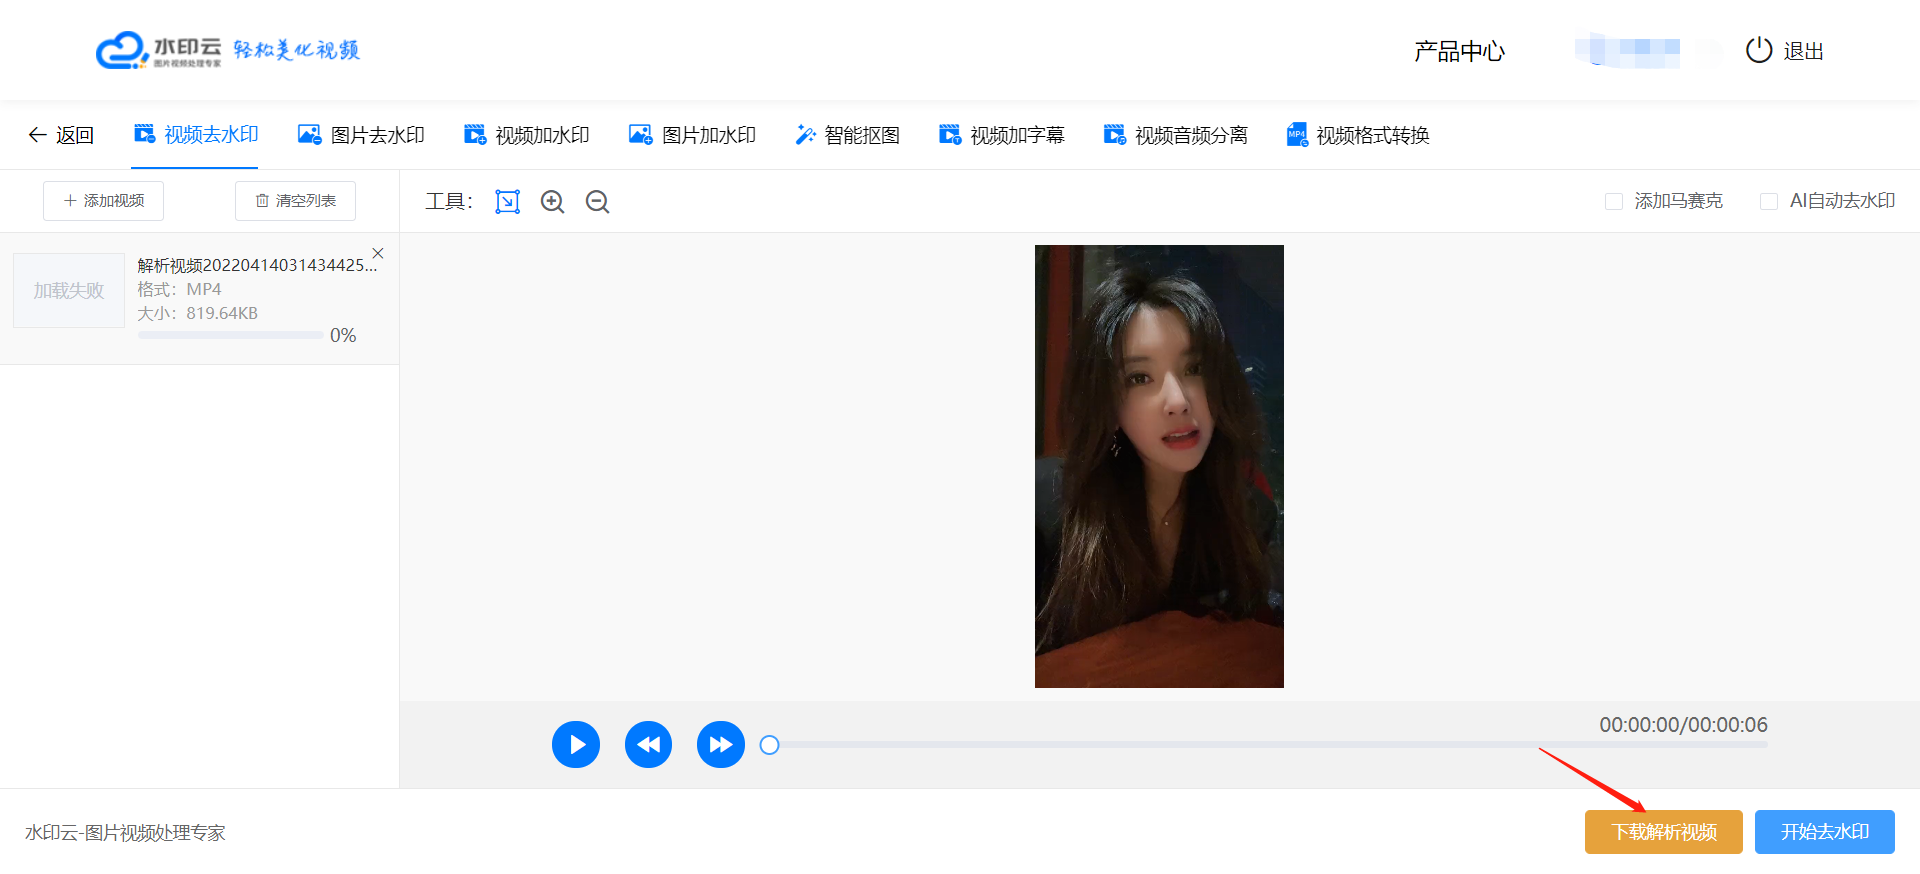Click the 添加视频 button
This screenshot has width=1920, height=874.
point(104,201)
